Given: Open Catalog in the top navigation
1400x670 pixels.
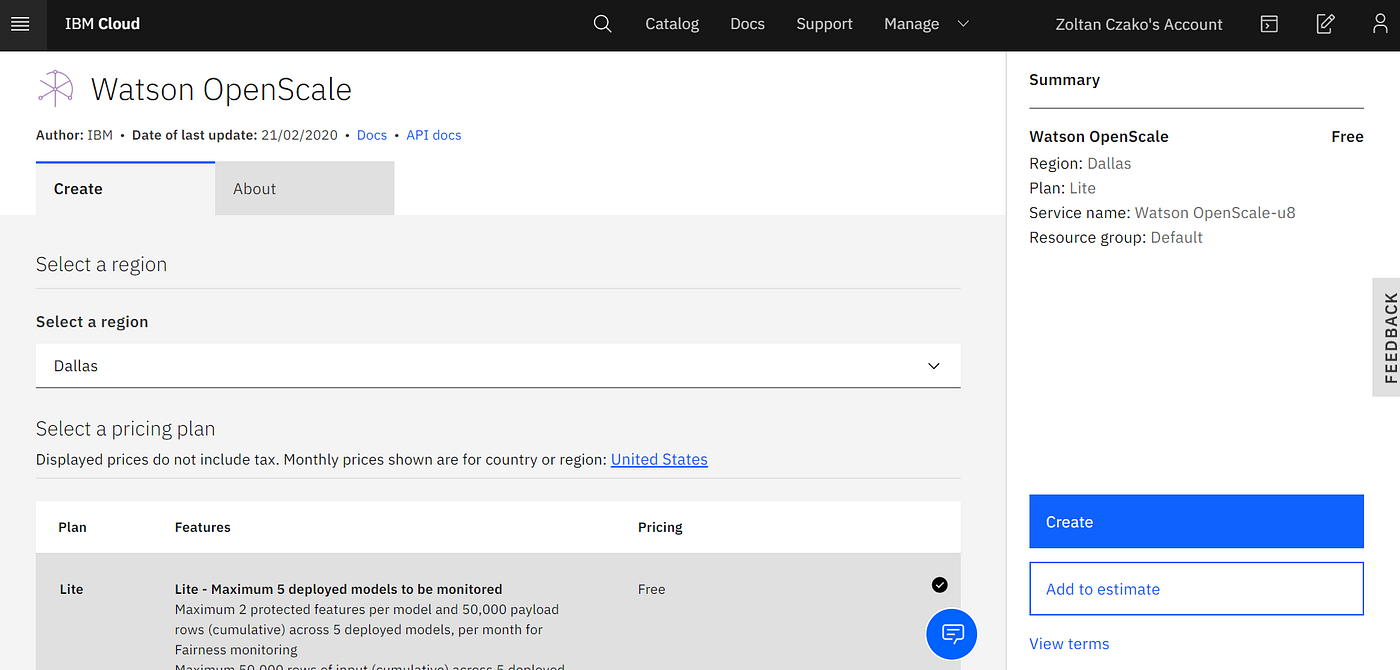Looking at the screenshot, I should pos(672,24).
